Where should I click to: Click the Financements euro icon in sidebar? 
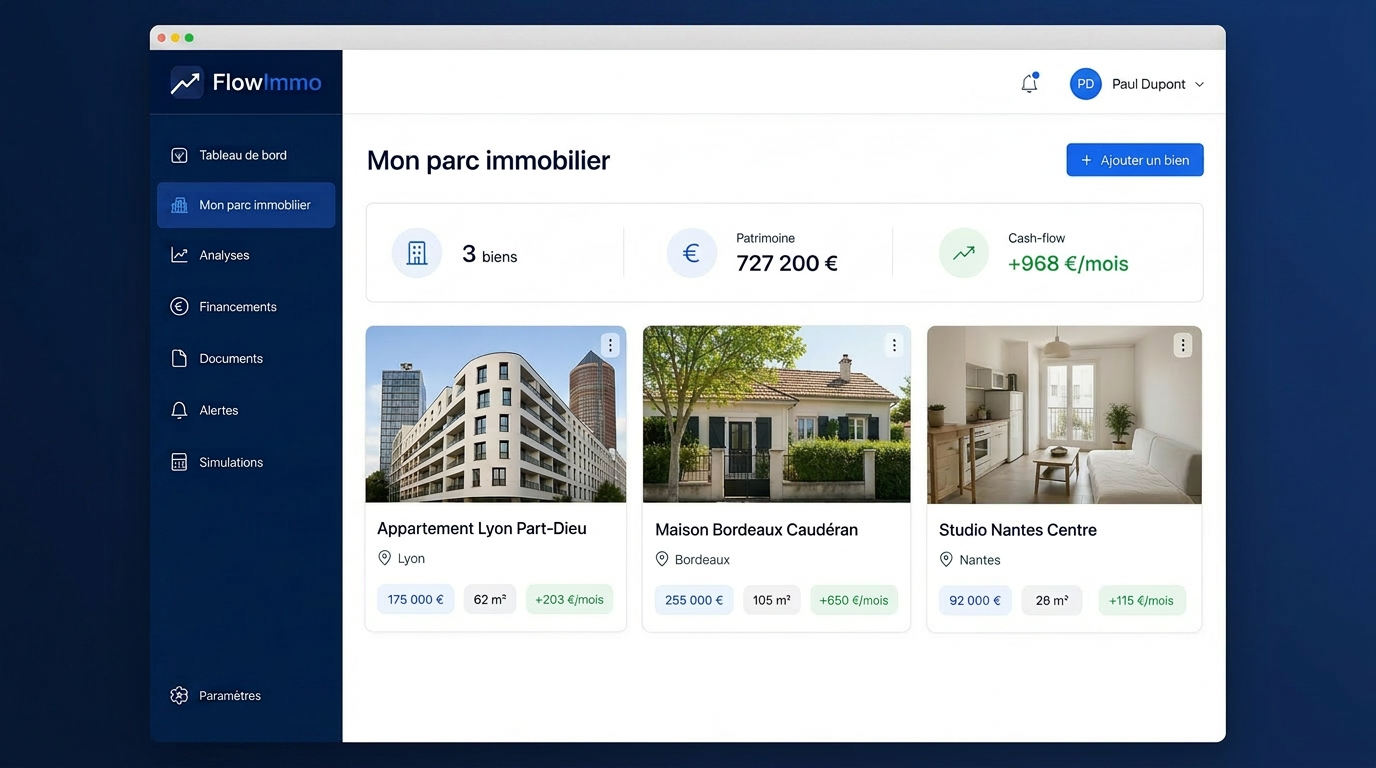[179, 307]
